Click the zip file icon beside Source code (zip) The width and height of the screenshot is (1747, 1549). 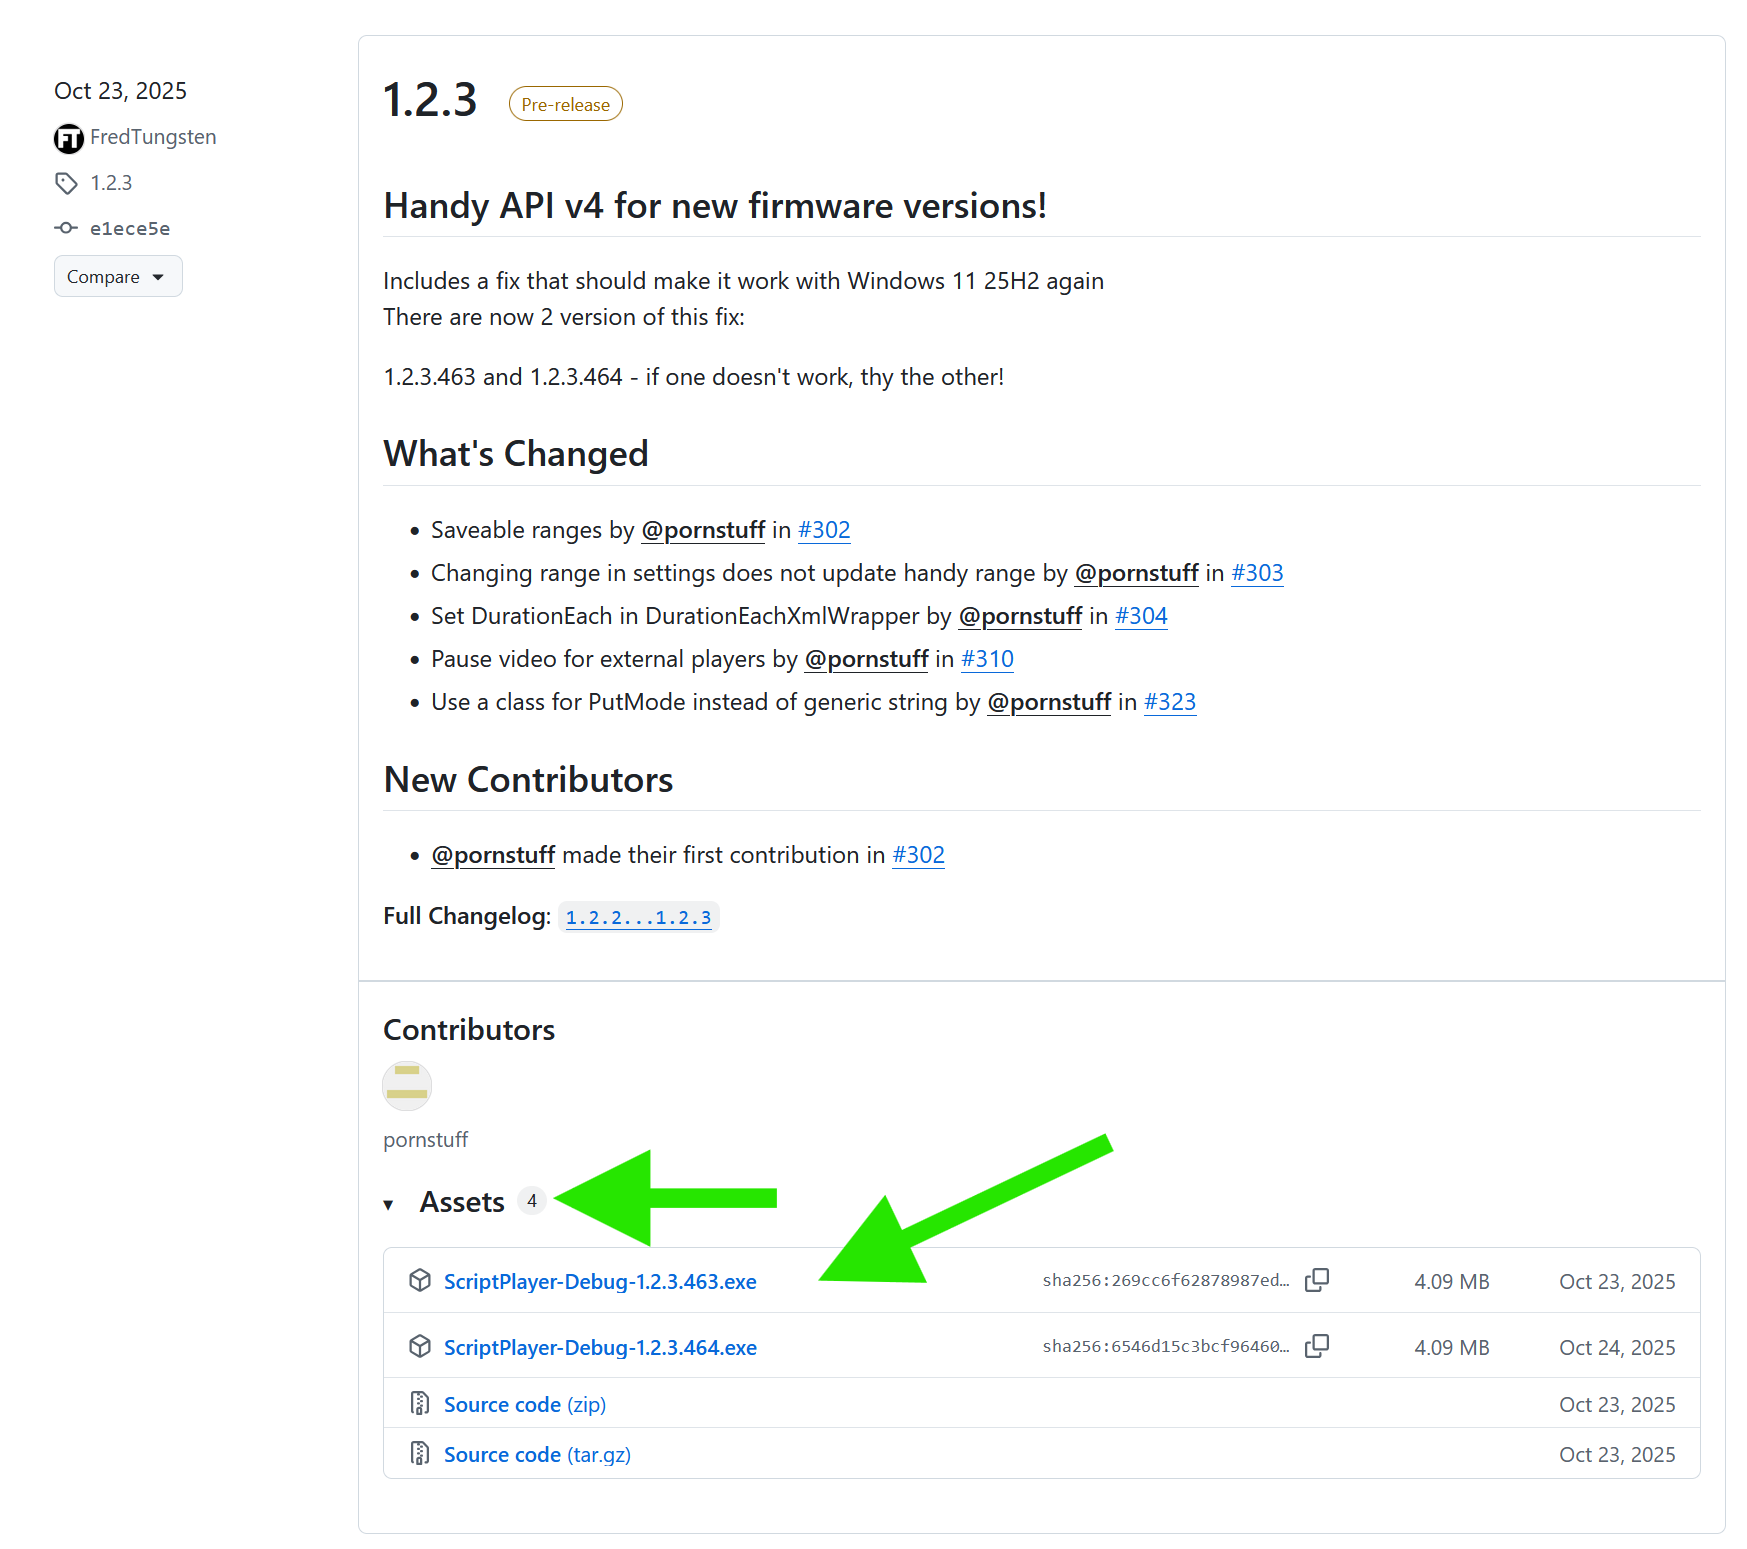point(420,1403)
